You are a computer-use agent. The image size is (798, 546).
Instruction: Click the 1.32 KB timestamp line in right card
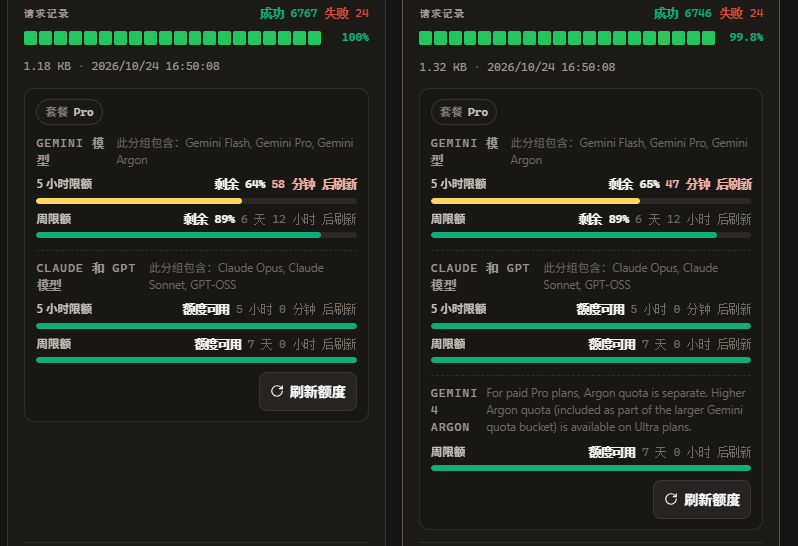coord(517,67)
